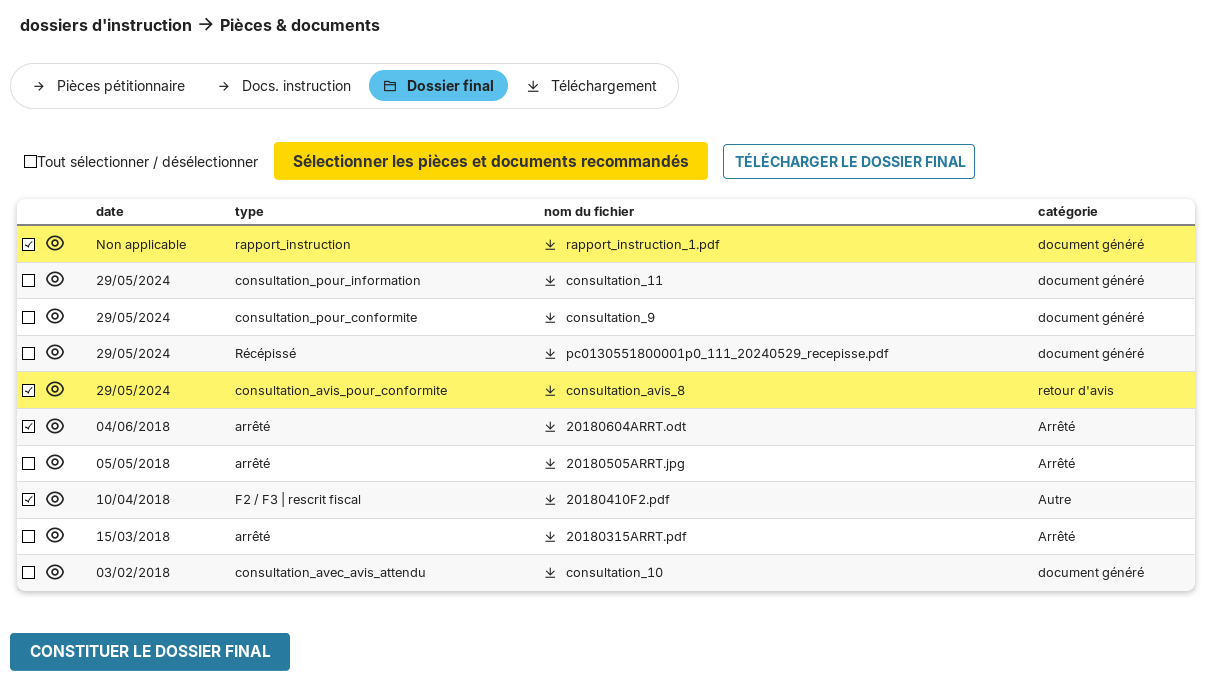Click the download icon for 20180315ARRT.pdf
The image size is (1211, 695).
coord(550,537)
